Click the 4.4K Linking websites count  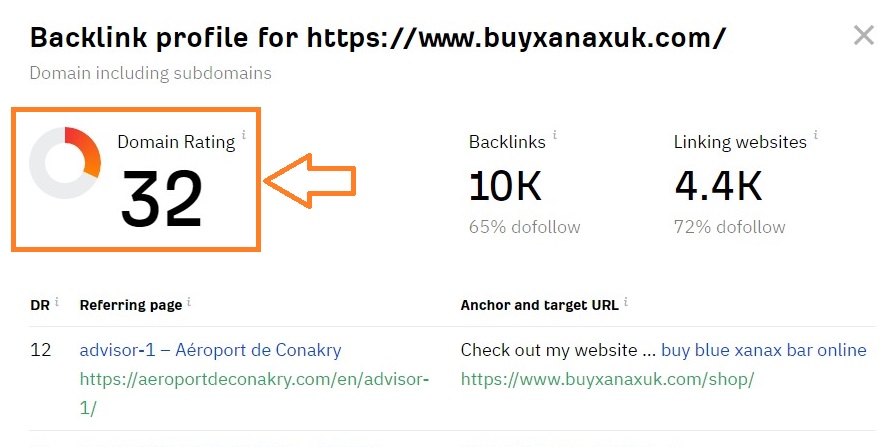[x=718, y=185]
